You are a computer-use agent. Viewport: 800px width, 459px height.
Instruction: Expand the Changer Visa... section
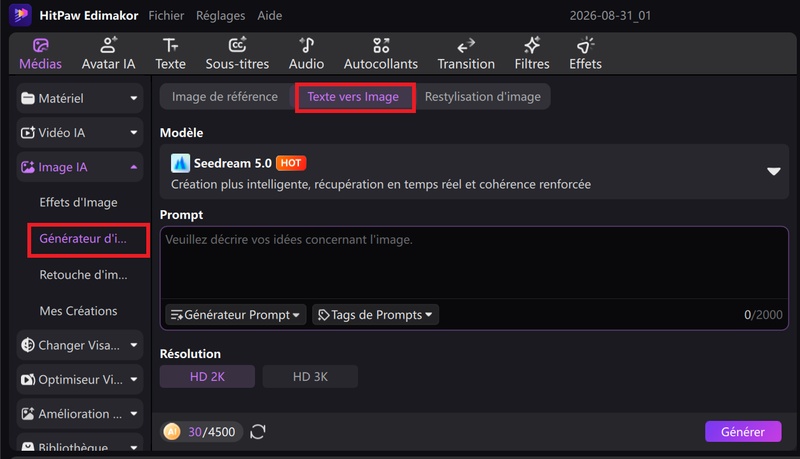click(134, 345)
